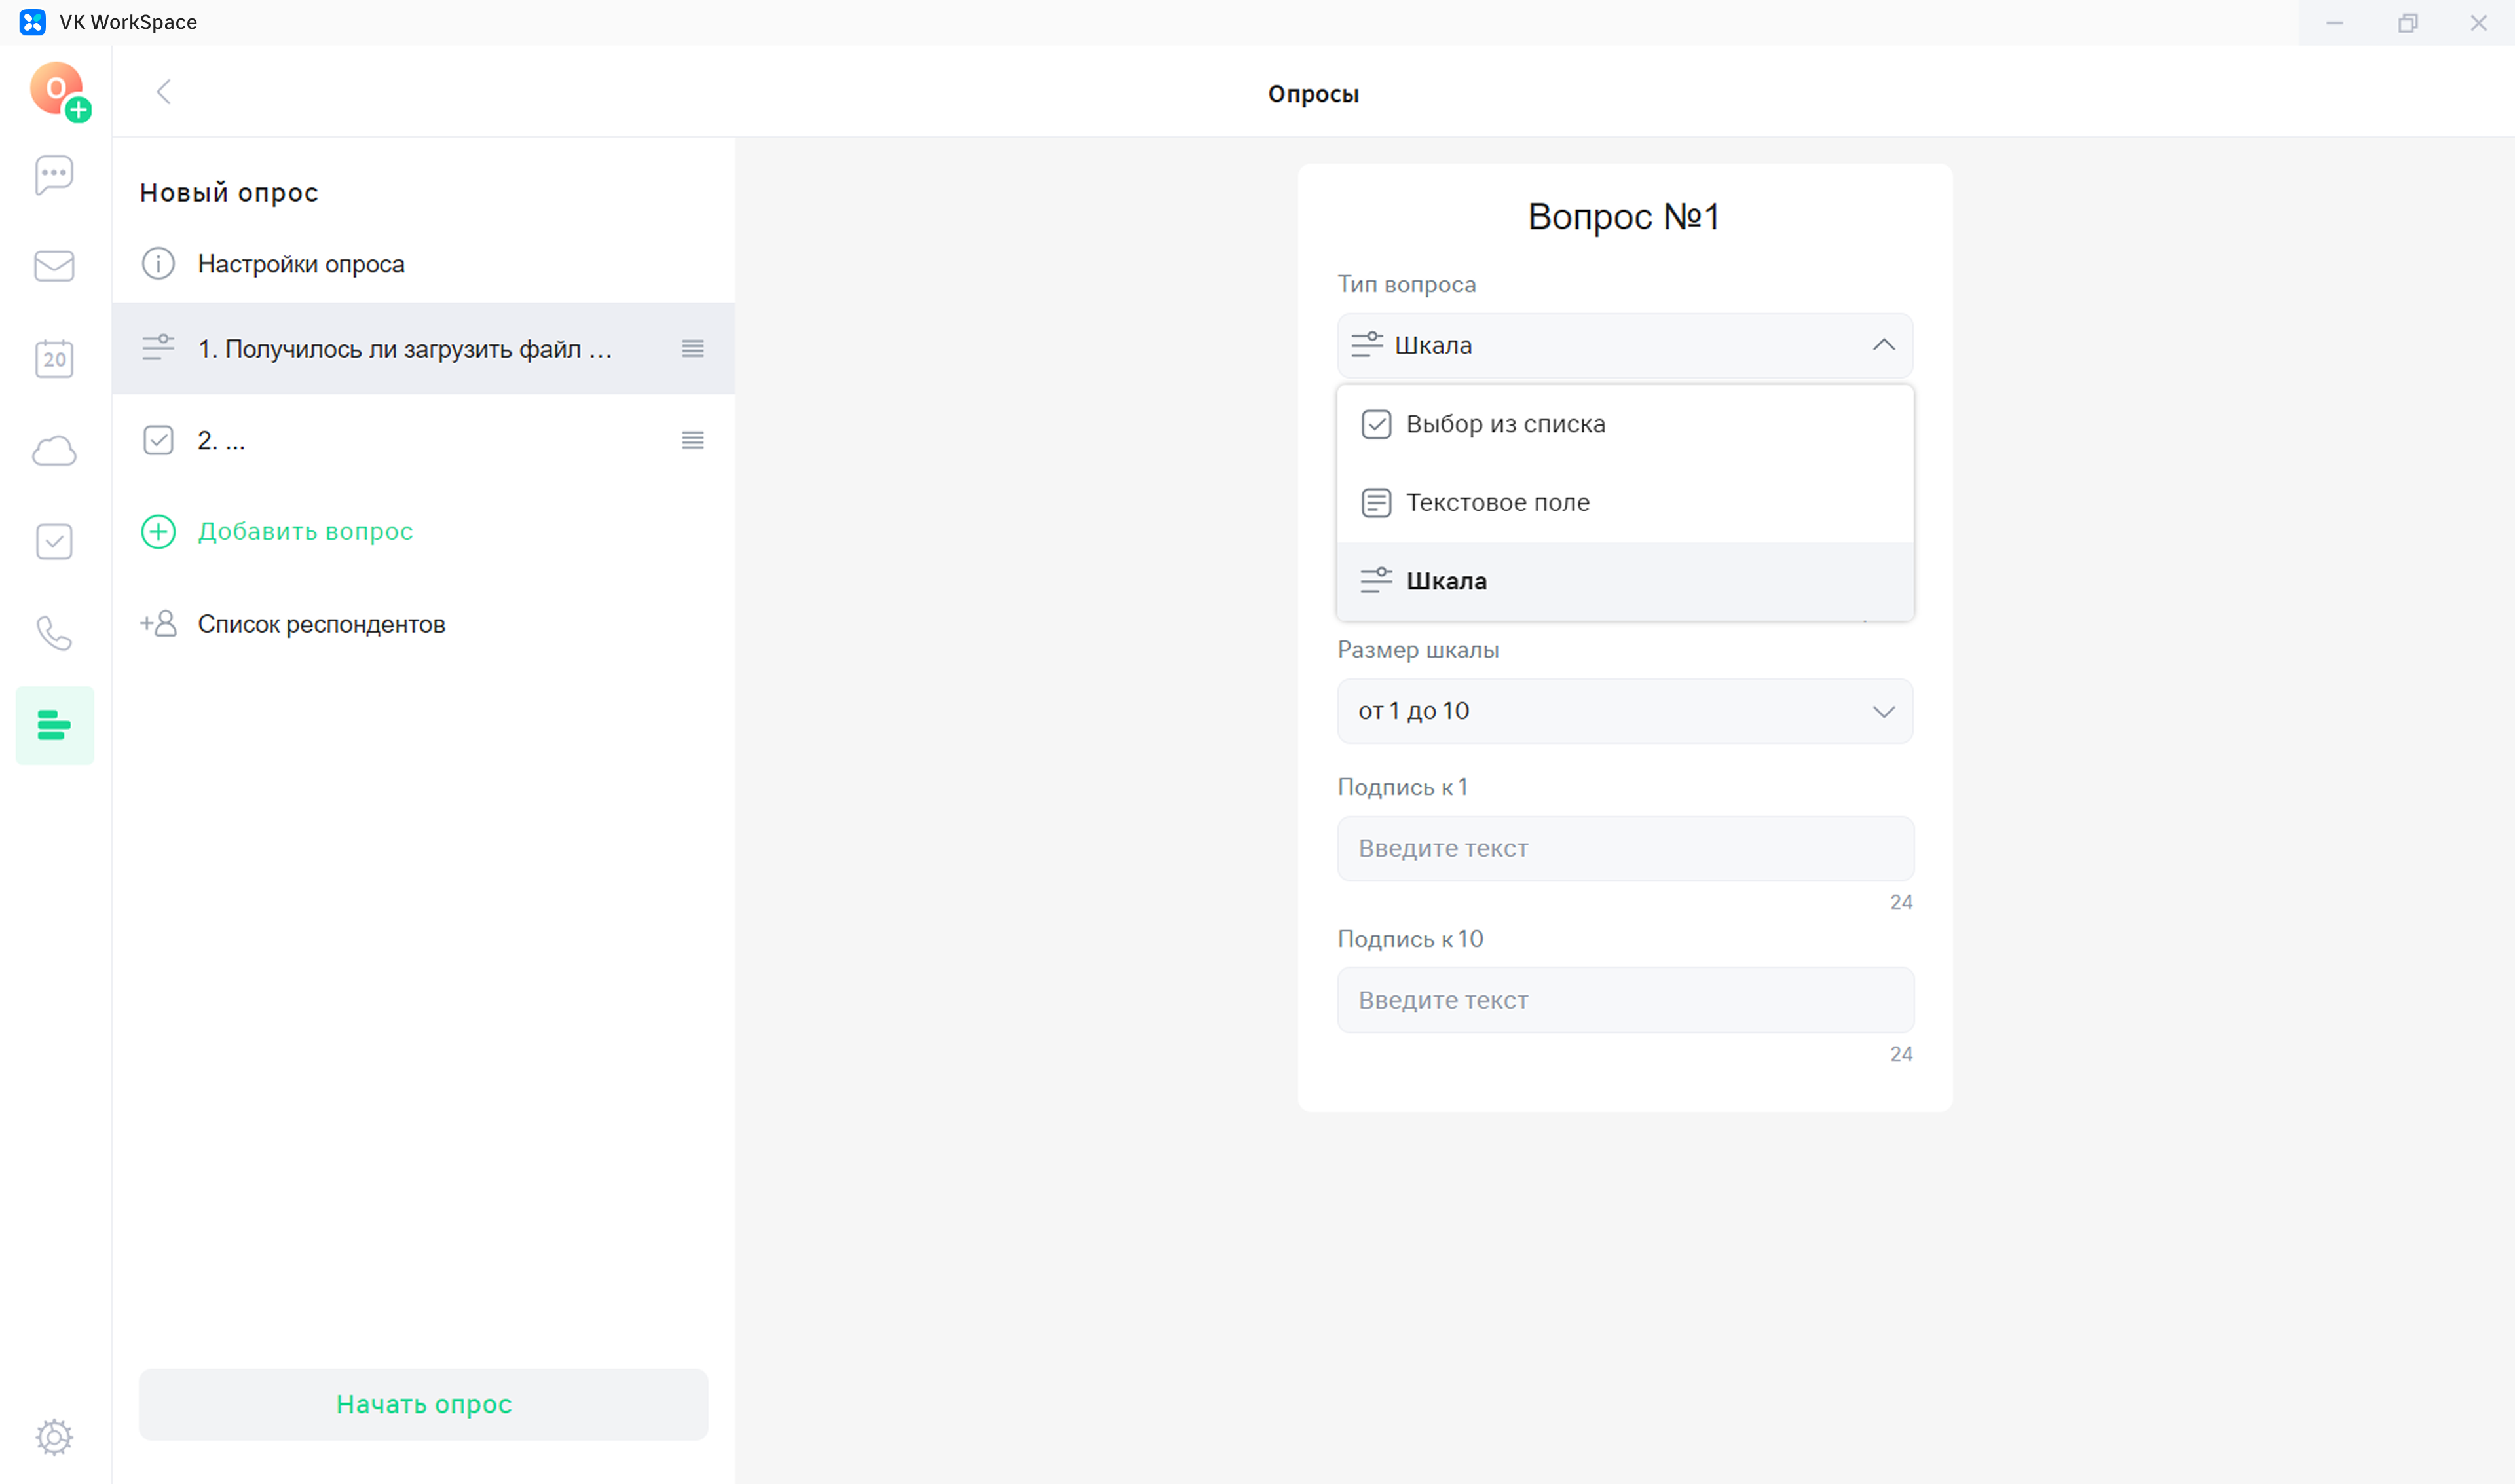2515x1484 pixels.
Task: Click the Подпись к 1 text field
Action: [1624, 848]
